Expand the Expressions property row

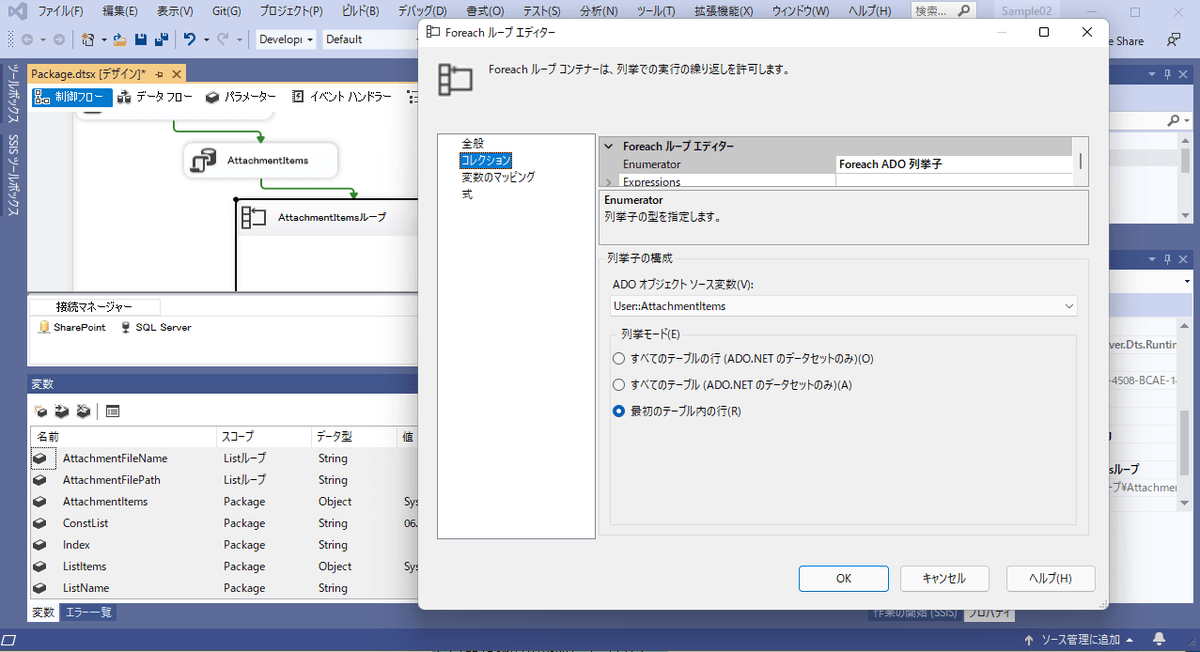[609, 182]
